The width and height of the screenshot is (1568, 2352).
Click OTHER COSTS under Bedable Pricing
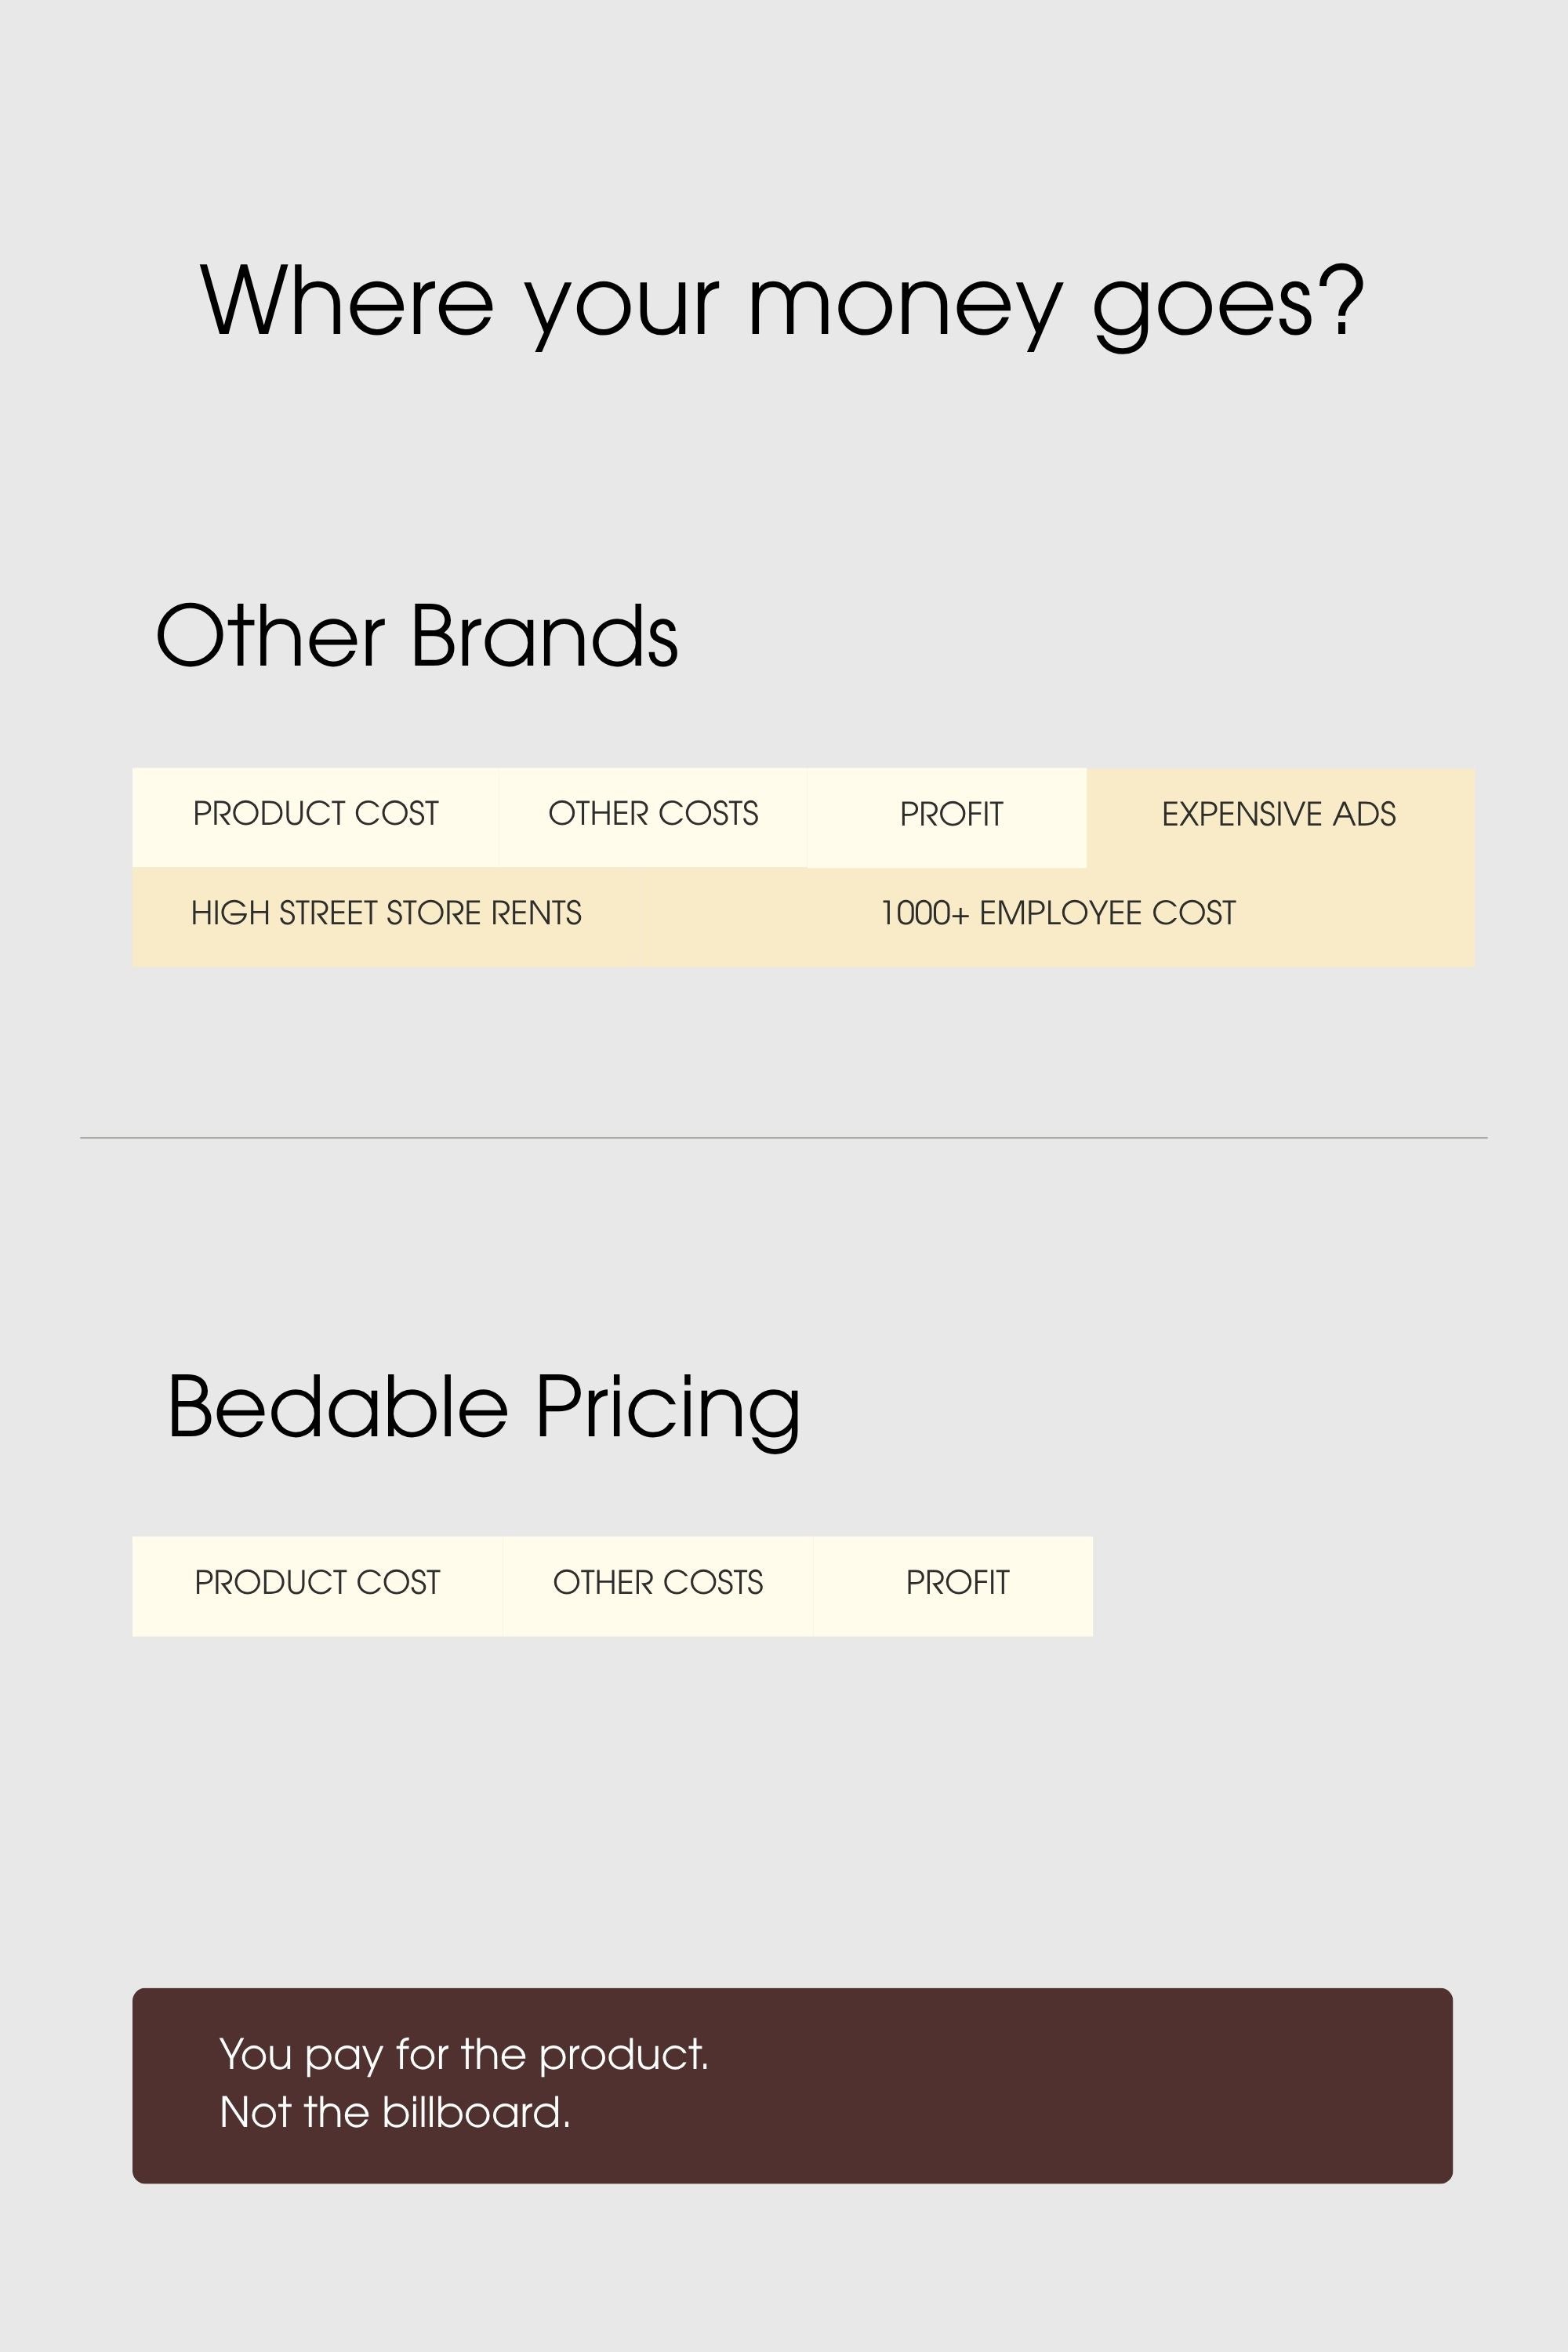click(x=658, y=1586)
